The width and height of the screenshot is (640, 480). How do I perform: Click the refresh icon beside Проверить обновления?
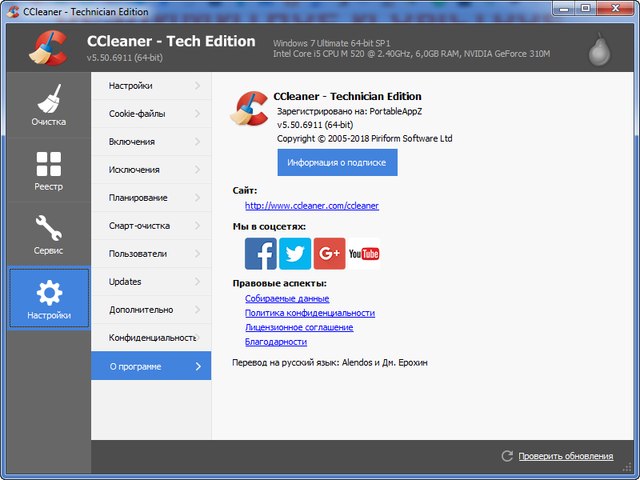[507, 456]
